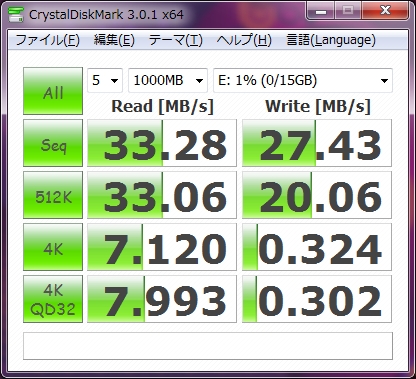Close the CrystalDiskMark window

(386, 11)
